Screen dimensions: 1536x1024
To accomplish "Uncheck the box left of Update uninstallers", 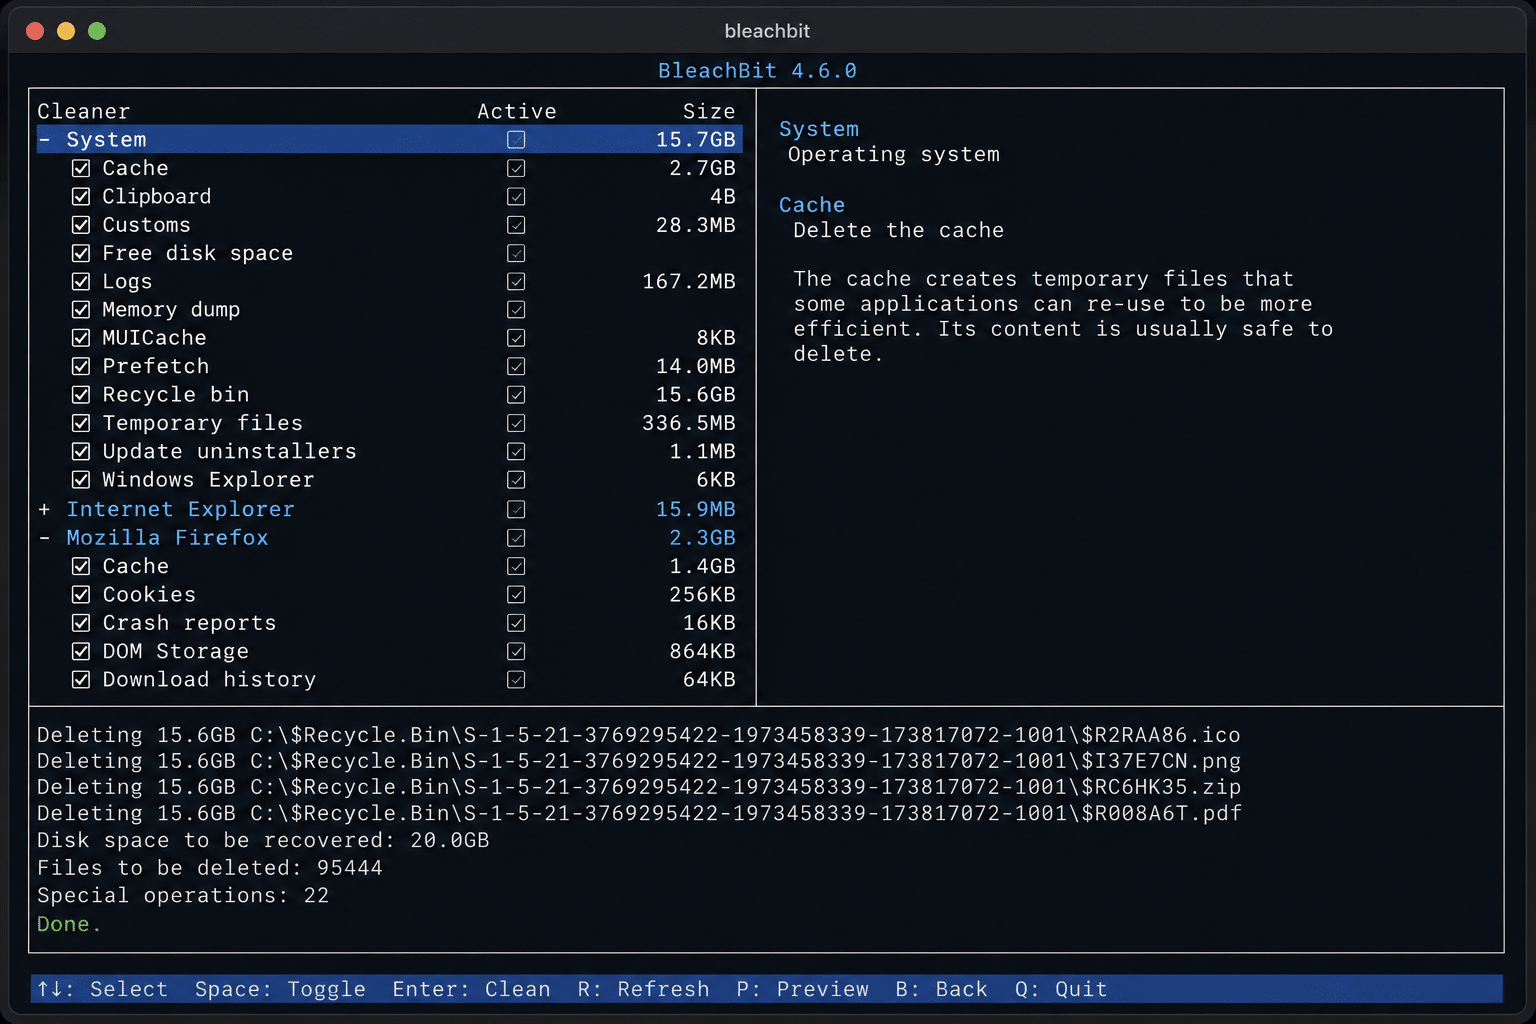I will pos(81,452).
